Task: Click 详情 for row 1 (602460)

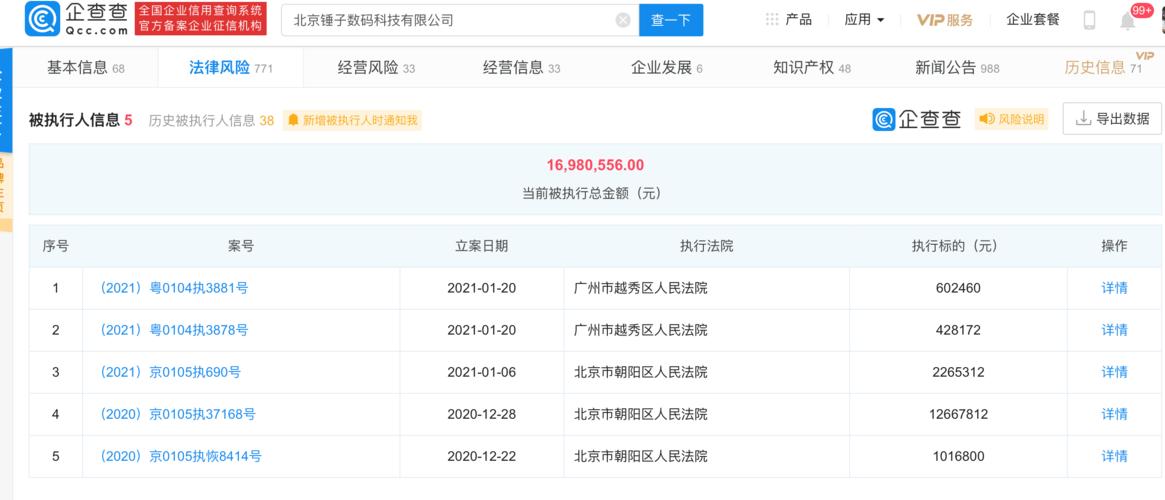Action: (1114, 288)
